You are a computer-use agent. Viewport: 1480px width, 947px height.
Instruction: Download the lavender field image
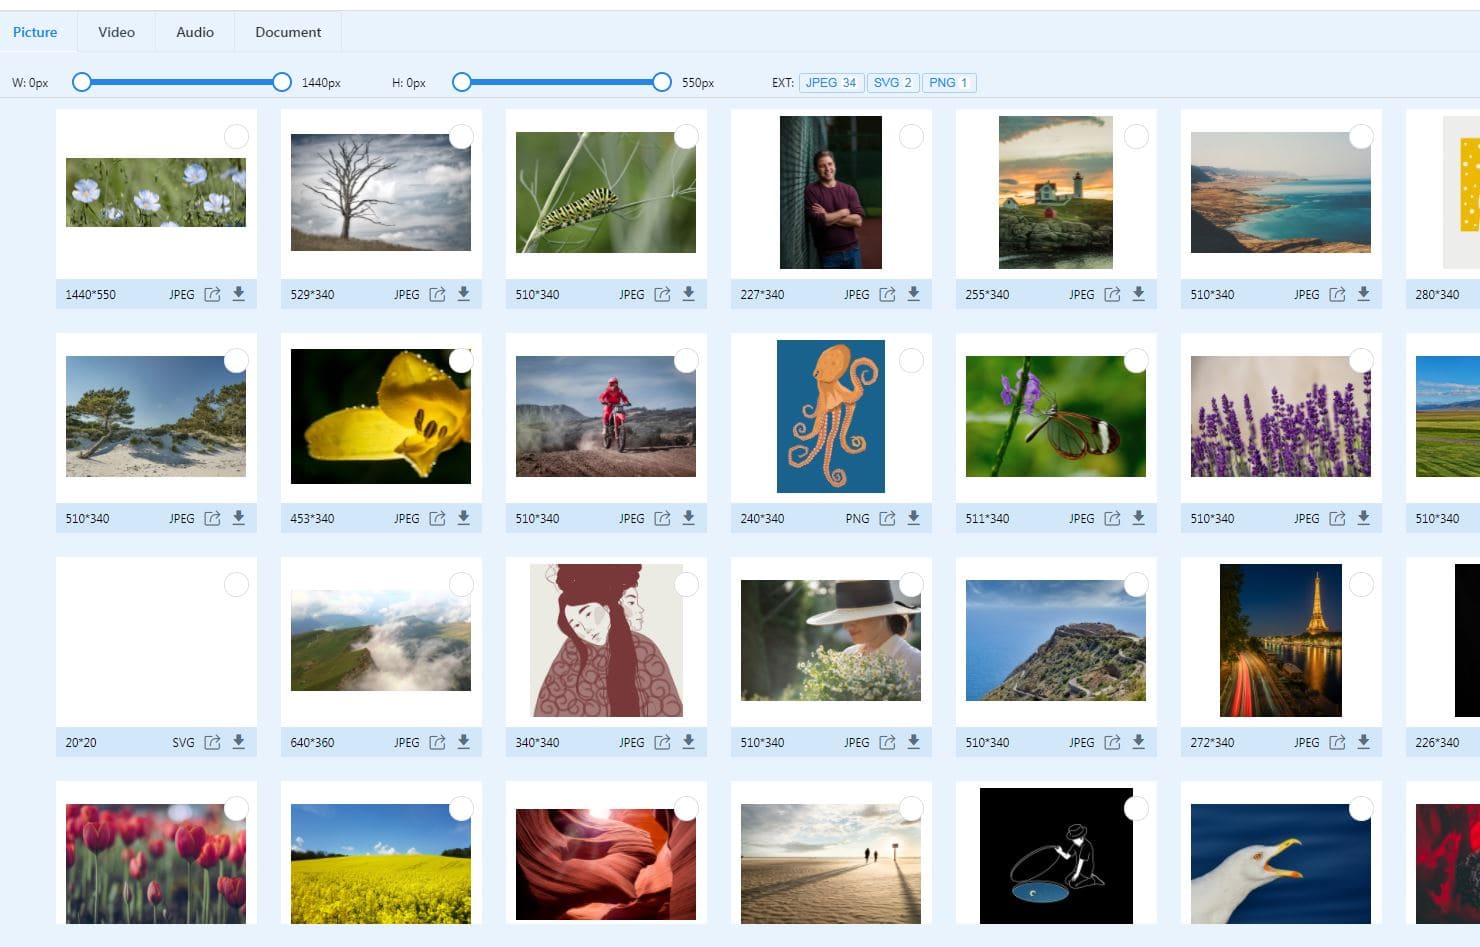pos(1364,518)
